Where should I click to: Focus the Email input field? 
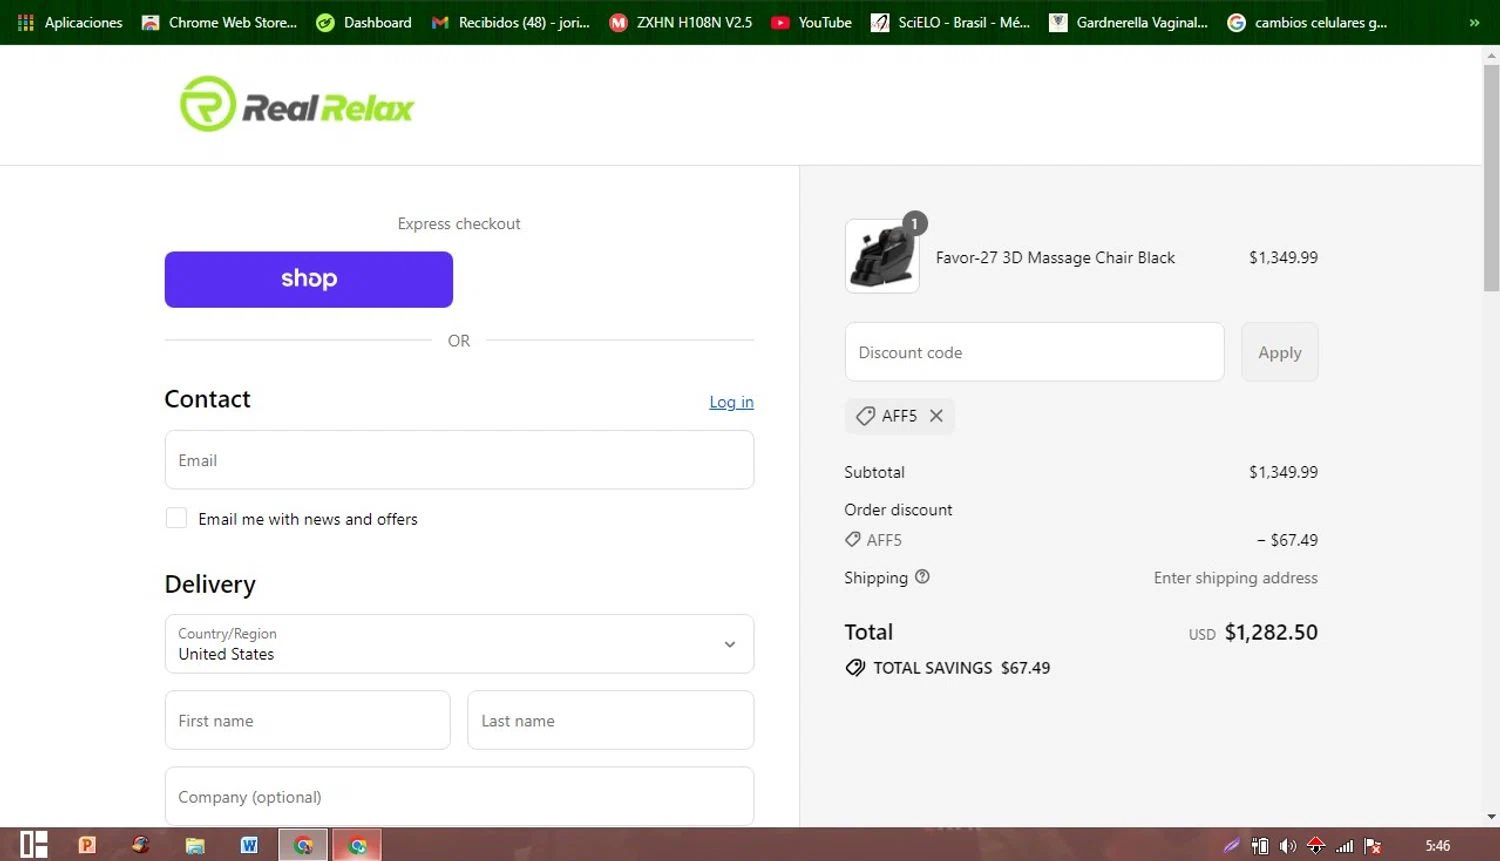pos(459,460)
